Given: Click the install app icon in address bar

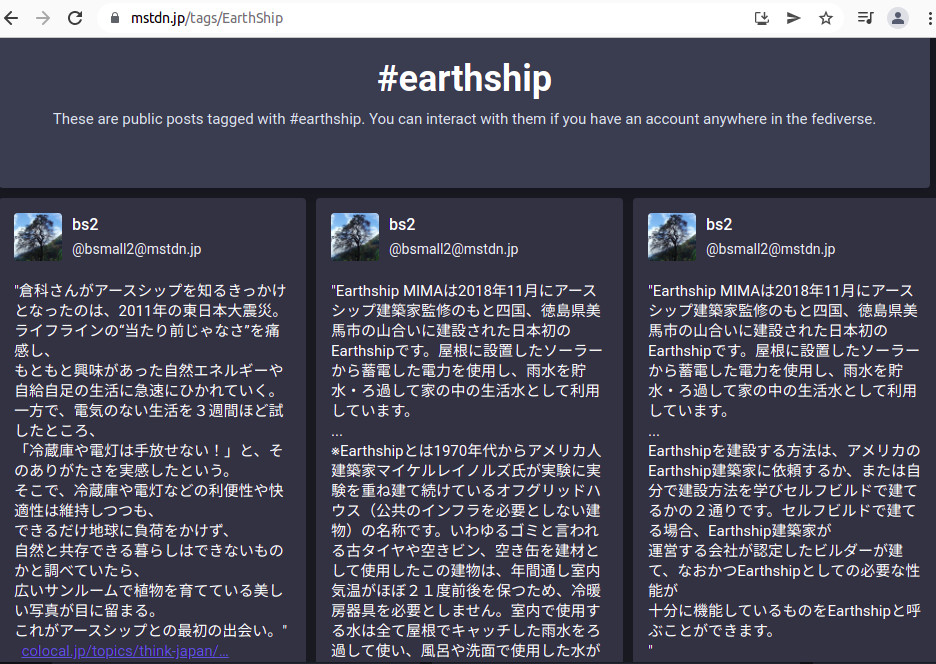Looking at the screenshot, I should pos(761,18).
